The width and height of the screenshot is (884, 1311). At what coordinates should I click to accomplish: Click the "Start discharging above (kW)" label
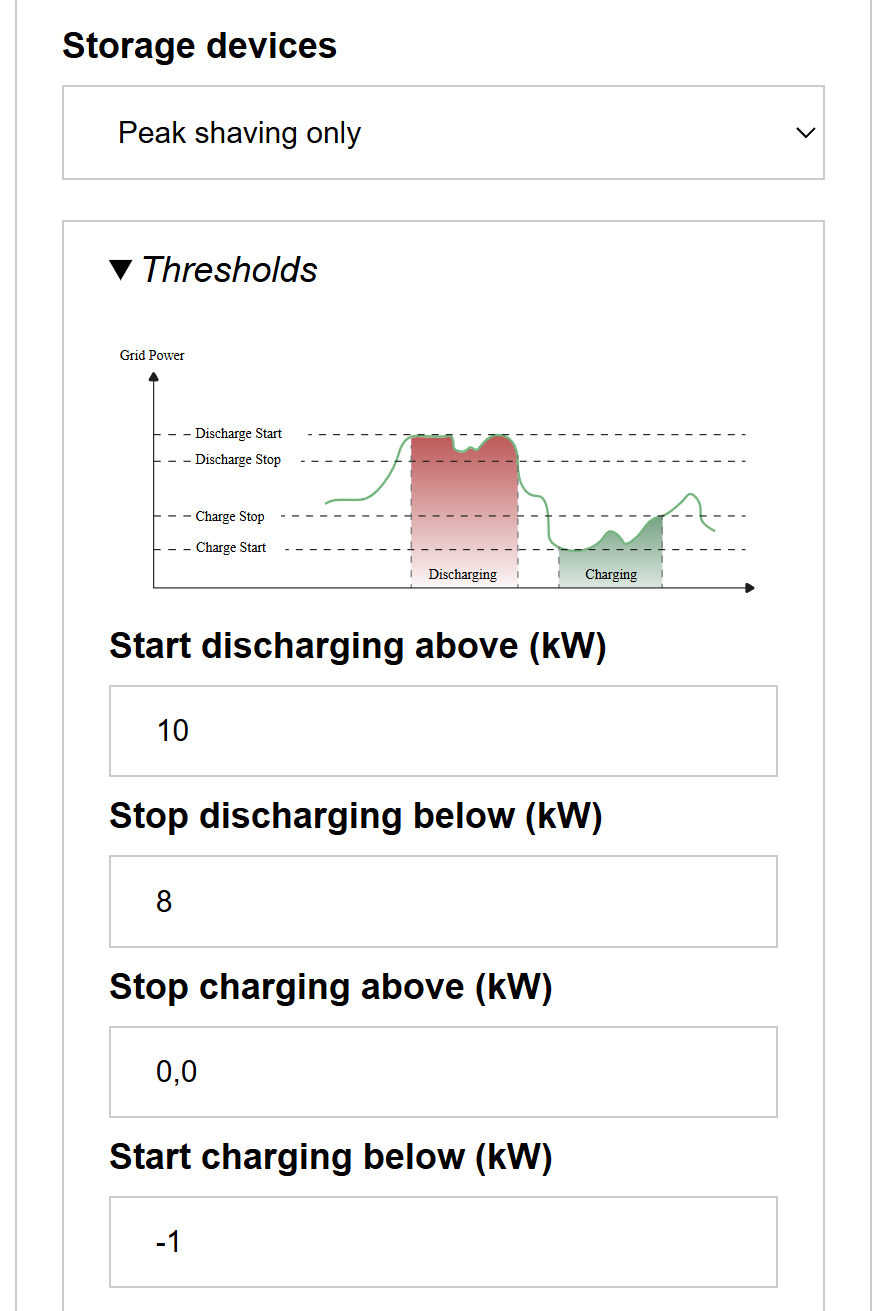point(358,646)
